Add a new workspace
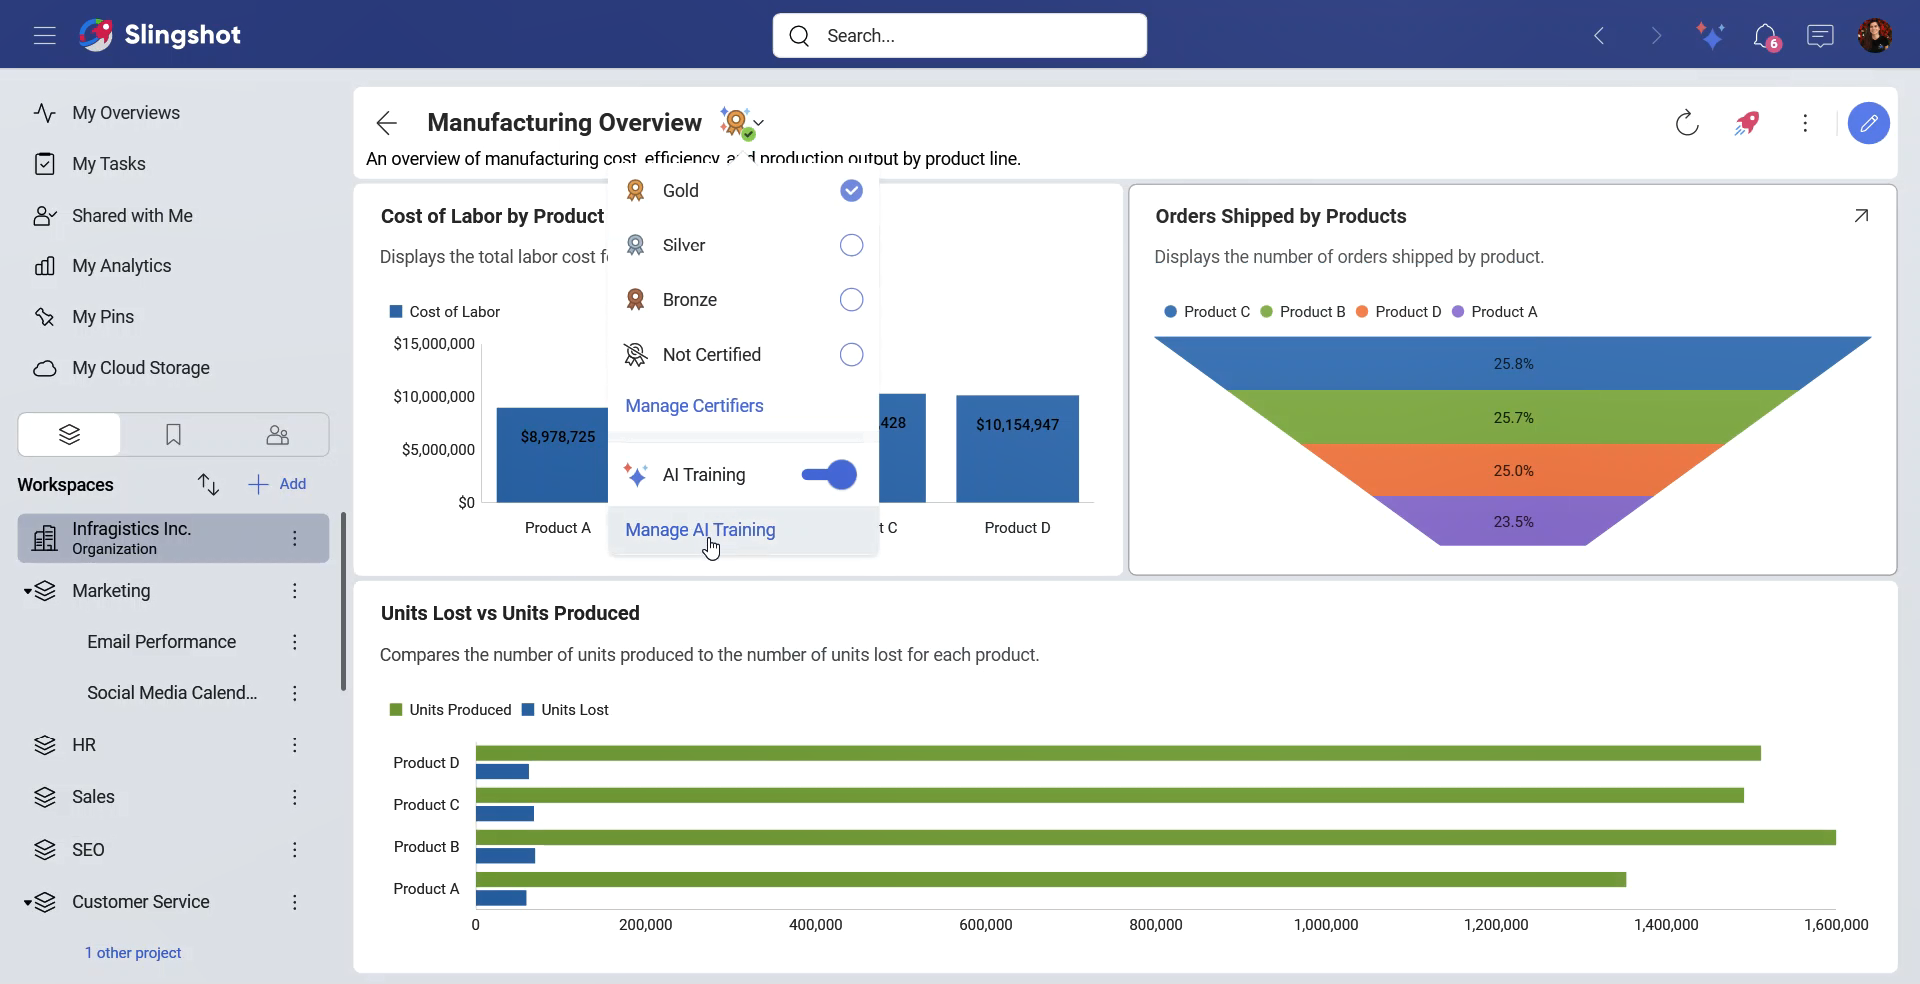The width and height of the screenshot is (1920, 984). pos(277,484)
